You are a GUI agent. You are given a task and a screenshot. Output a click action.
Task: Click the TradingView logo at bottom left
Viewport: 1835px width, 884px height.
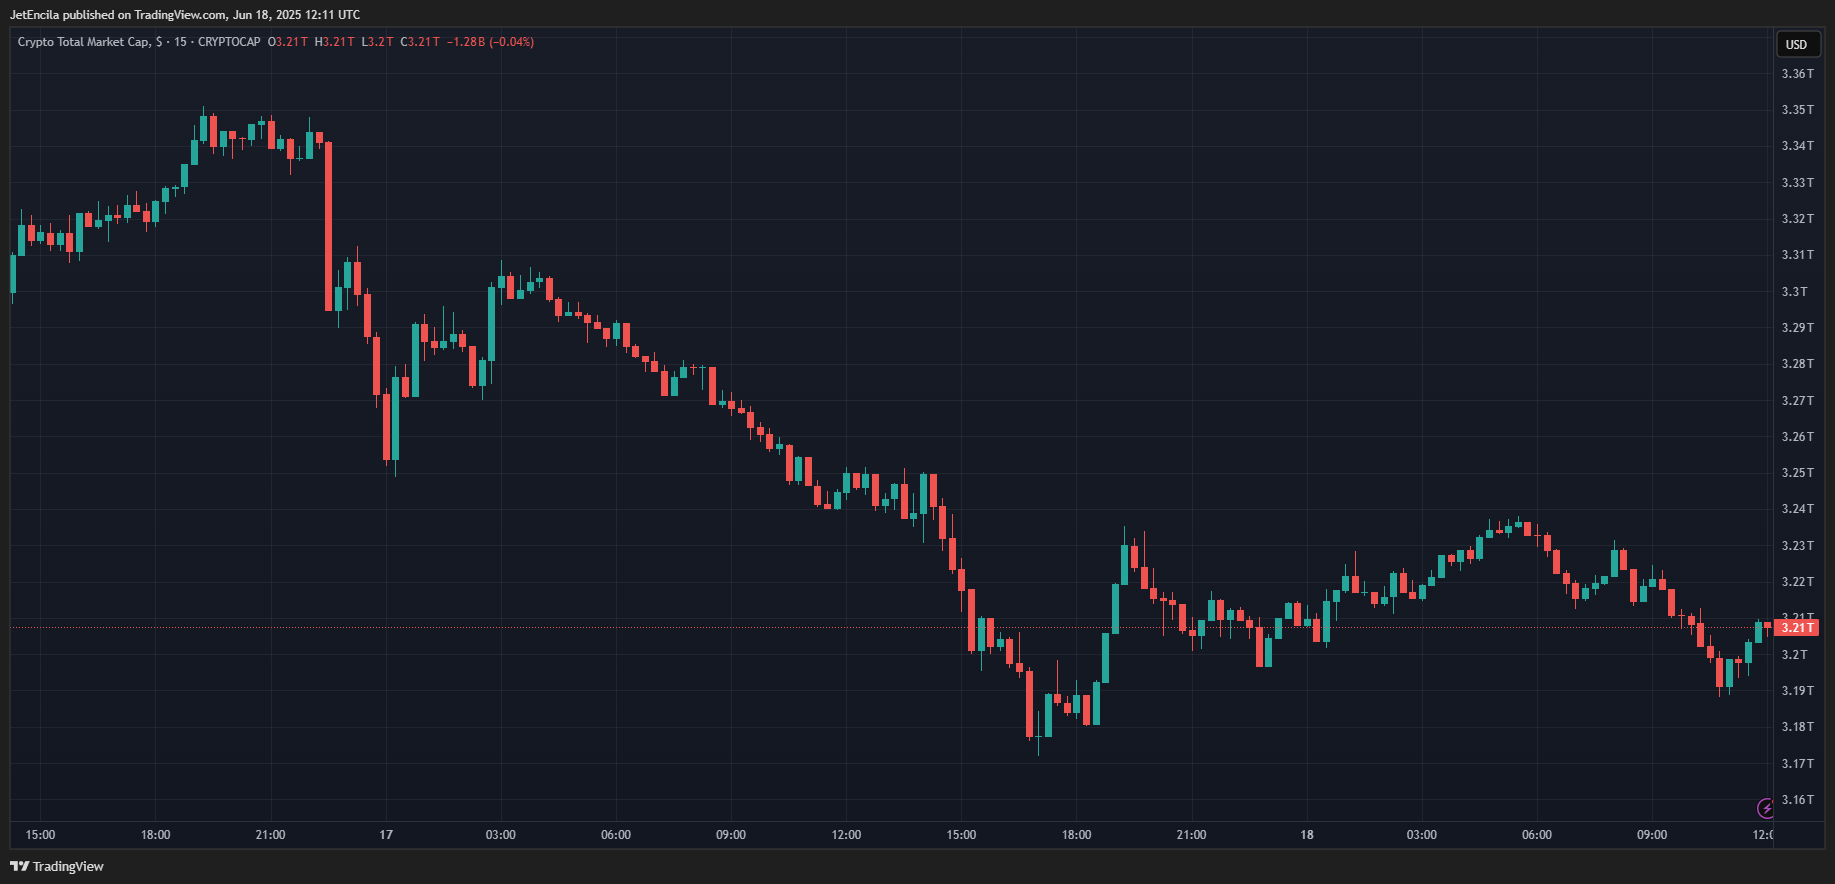click(x=57, y=866)
